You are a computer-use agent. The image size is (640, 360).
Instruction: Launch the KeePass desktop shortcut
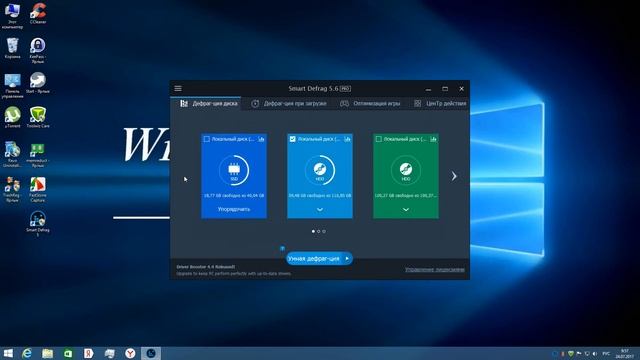click(38, 51)
